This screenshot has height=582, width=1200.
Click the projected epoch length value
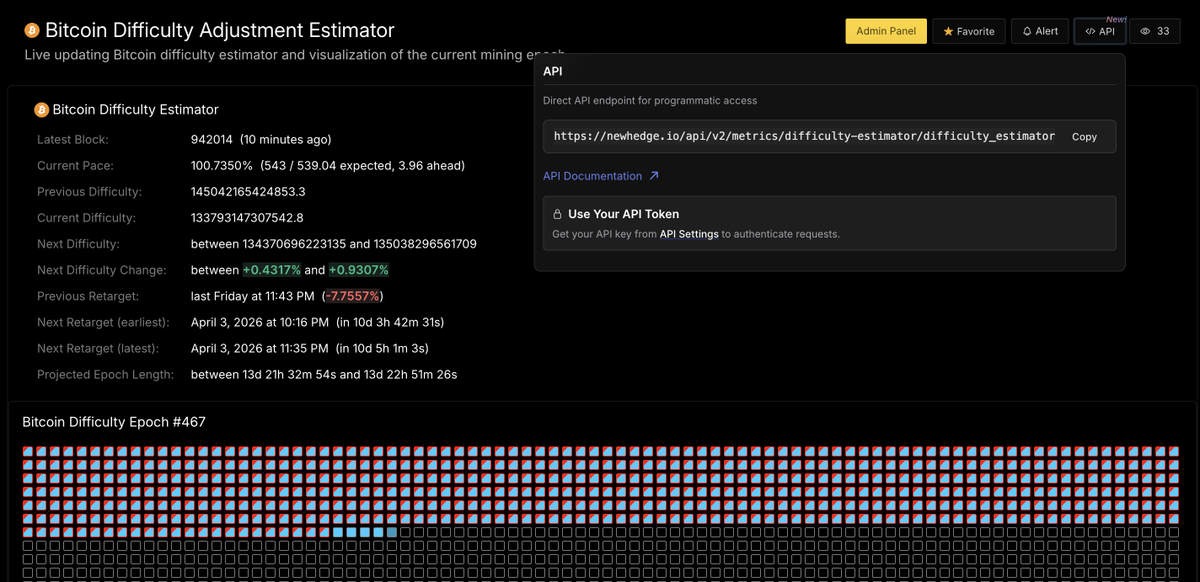click(324, 374)
